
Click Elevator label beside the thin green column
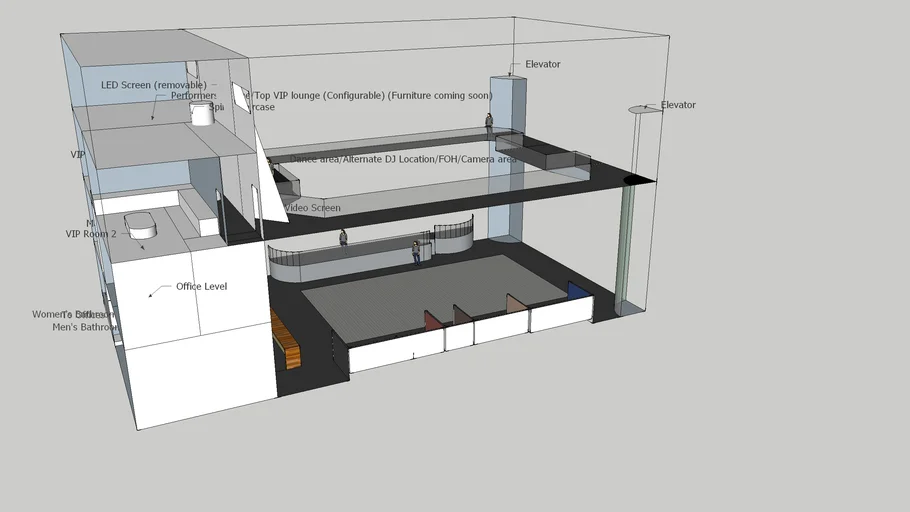(678, 105)
